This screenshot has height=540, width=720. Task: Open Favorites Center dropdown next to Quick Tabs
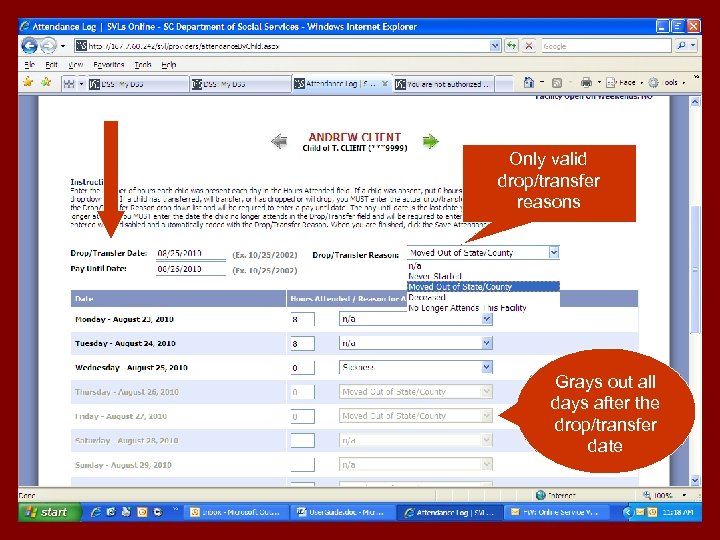point(82,84)
